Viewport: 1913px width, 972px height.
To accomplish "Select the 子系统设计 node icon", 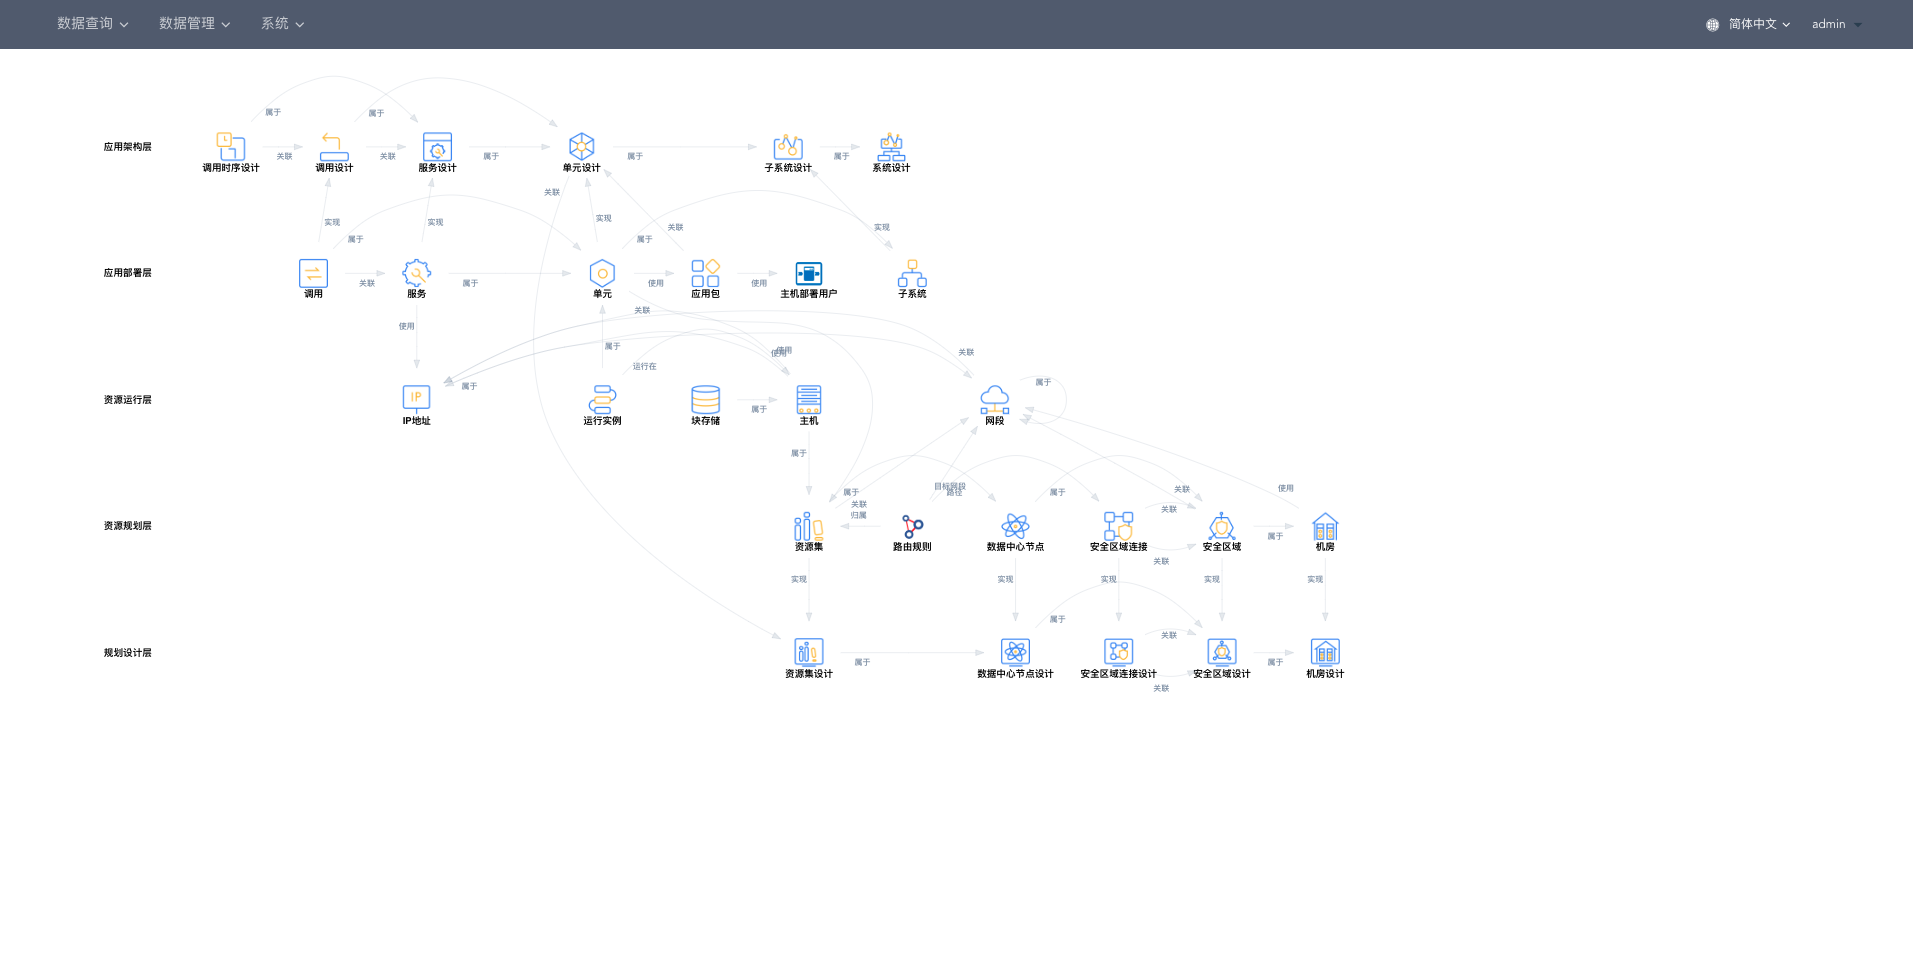I will (x=788, y=146).
